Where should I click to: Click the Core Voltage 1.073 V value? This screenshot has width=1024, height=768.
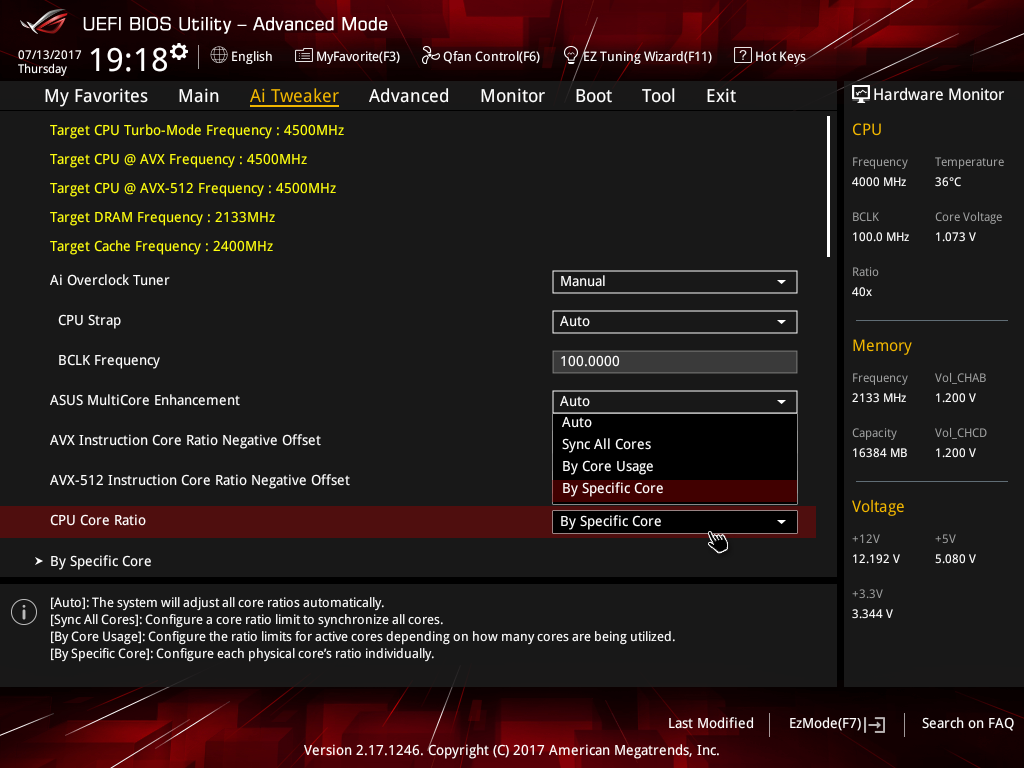955,237
